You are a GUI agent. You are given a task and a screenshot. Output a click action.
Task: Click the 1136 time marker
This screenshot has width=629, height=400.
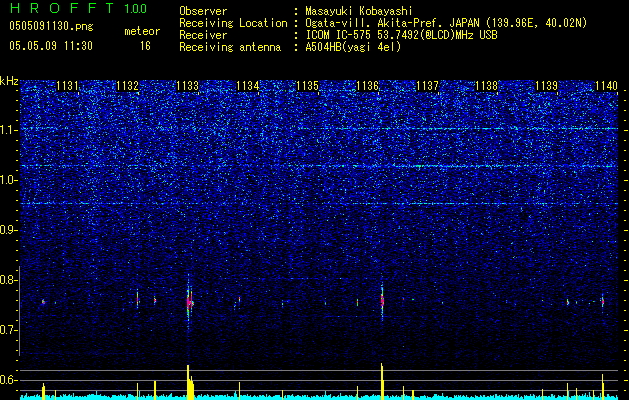367,86
